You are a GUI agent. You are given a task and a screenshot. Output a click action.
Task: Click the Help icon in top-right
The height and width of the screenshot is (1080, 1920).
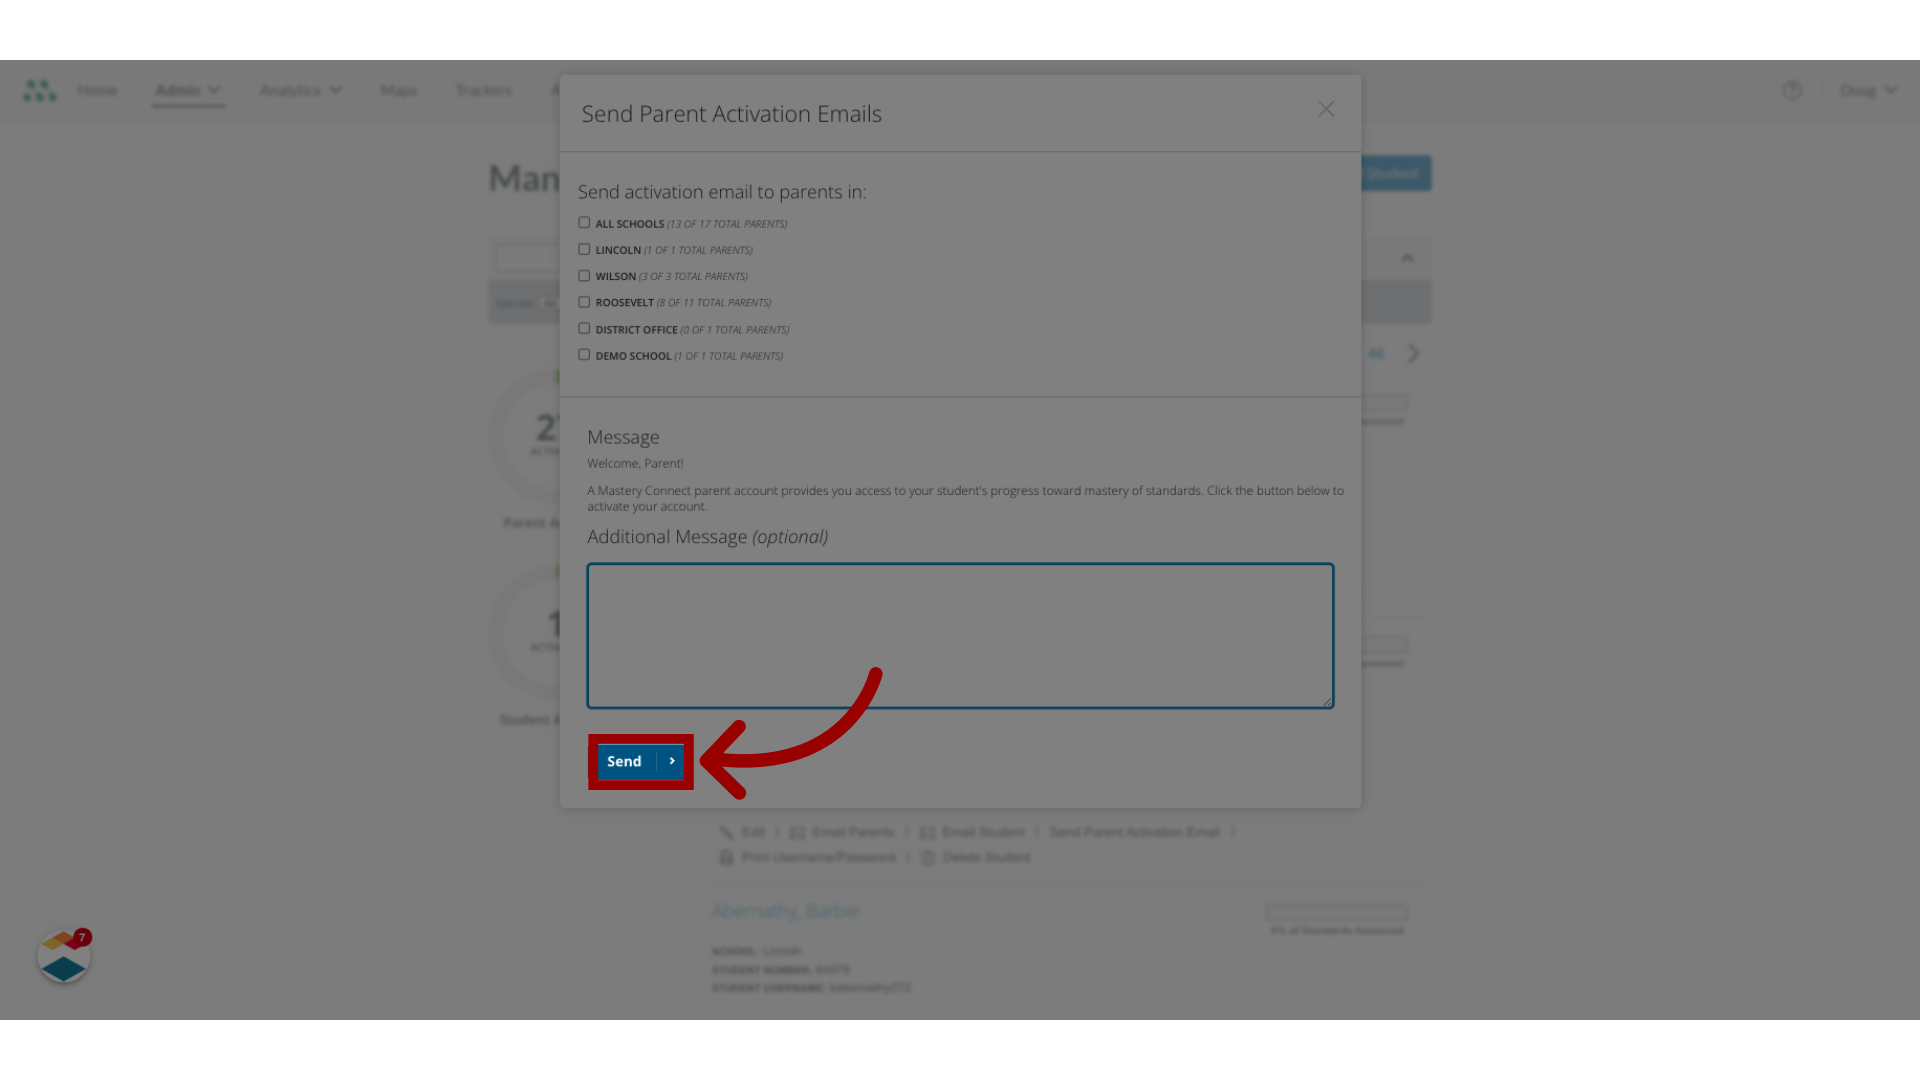(1792, 90)
